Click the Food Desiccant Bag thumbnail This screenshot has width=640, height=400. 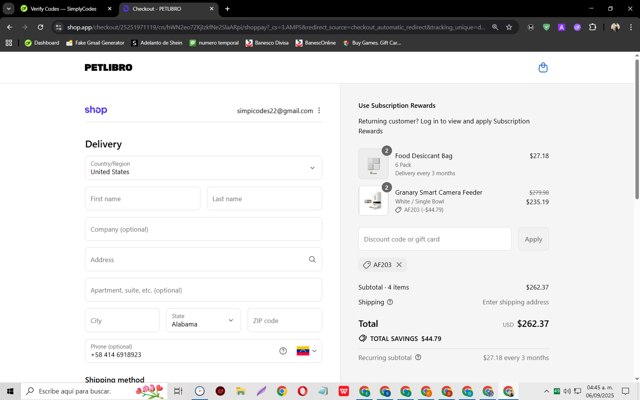point(373,164)
